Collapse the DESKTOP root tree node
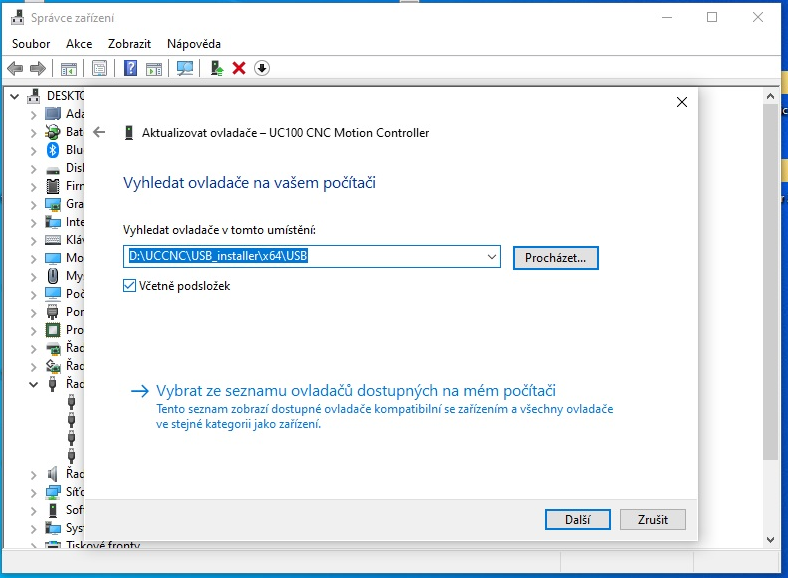The height and width of the screenshot is (578, 788). 15,96
